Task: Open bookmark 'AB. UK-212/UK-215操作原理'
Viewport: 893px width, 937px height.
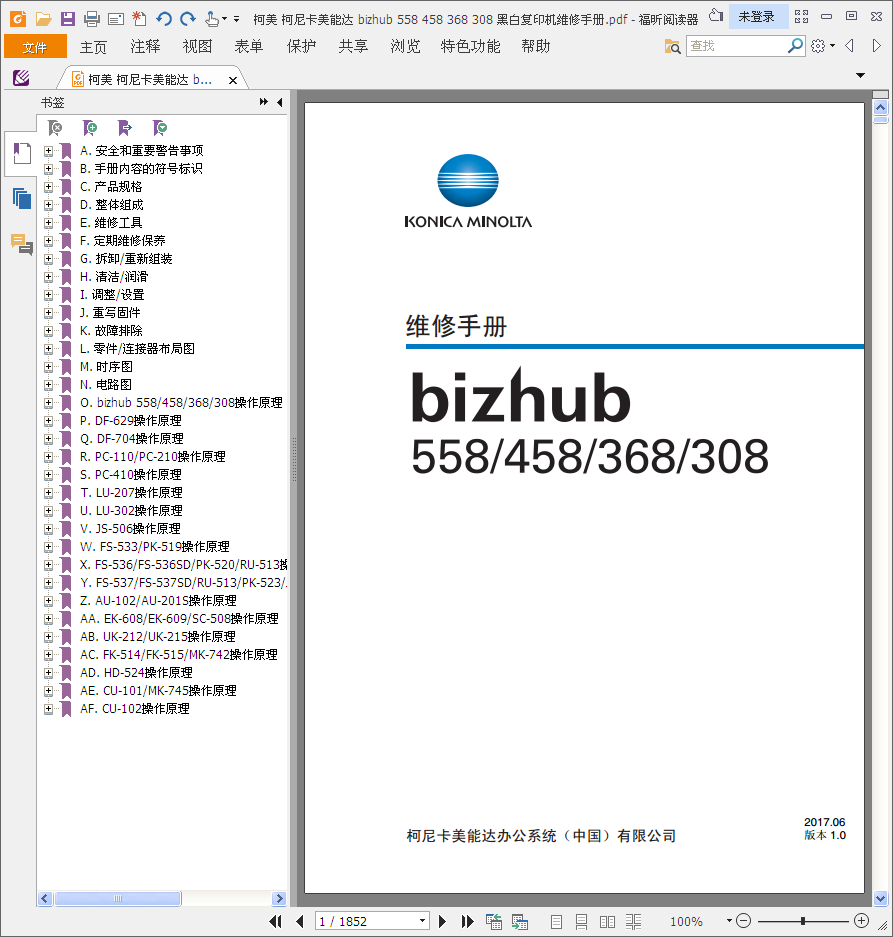Action: click(158, 636)
